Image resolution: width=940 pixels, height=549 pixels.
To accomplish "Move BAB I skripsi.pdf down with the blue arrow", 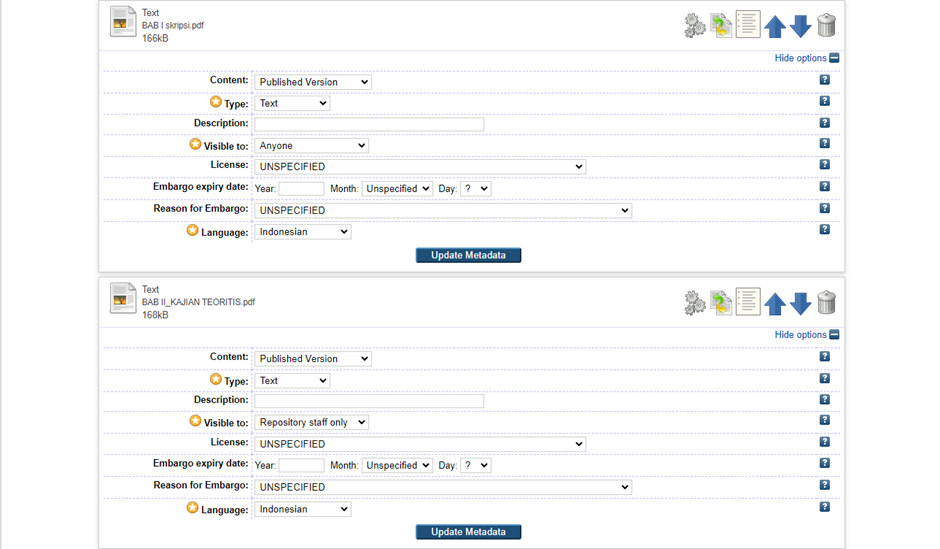I will [800, 26].
